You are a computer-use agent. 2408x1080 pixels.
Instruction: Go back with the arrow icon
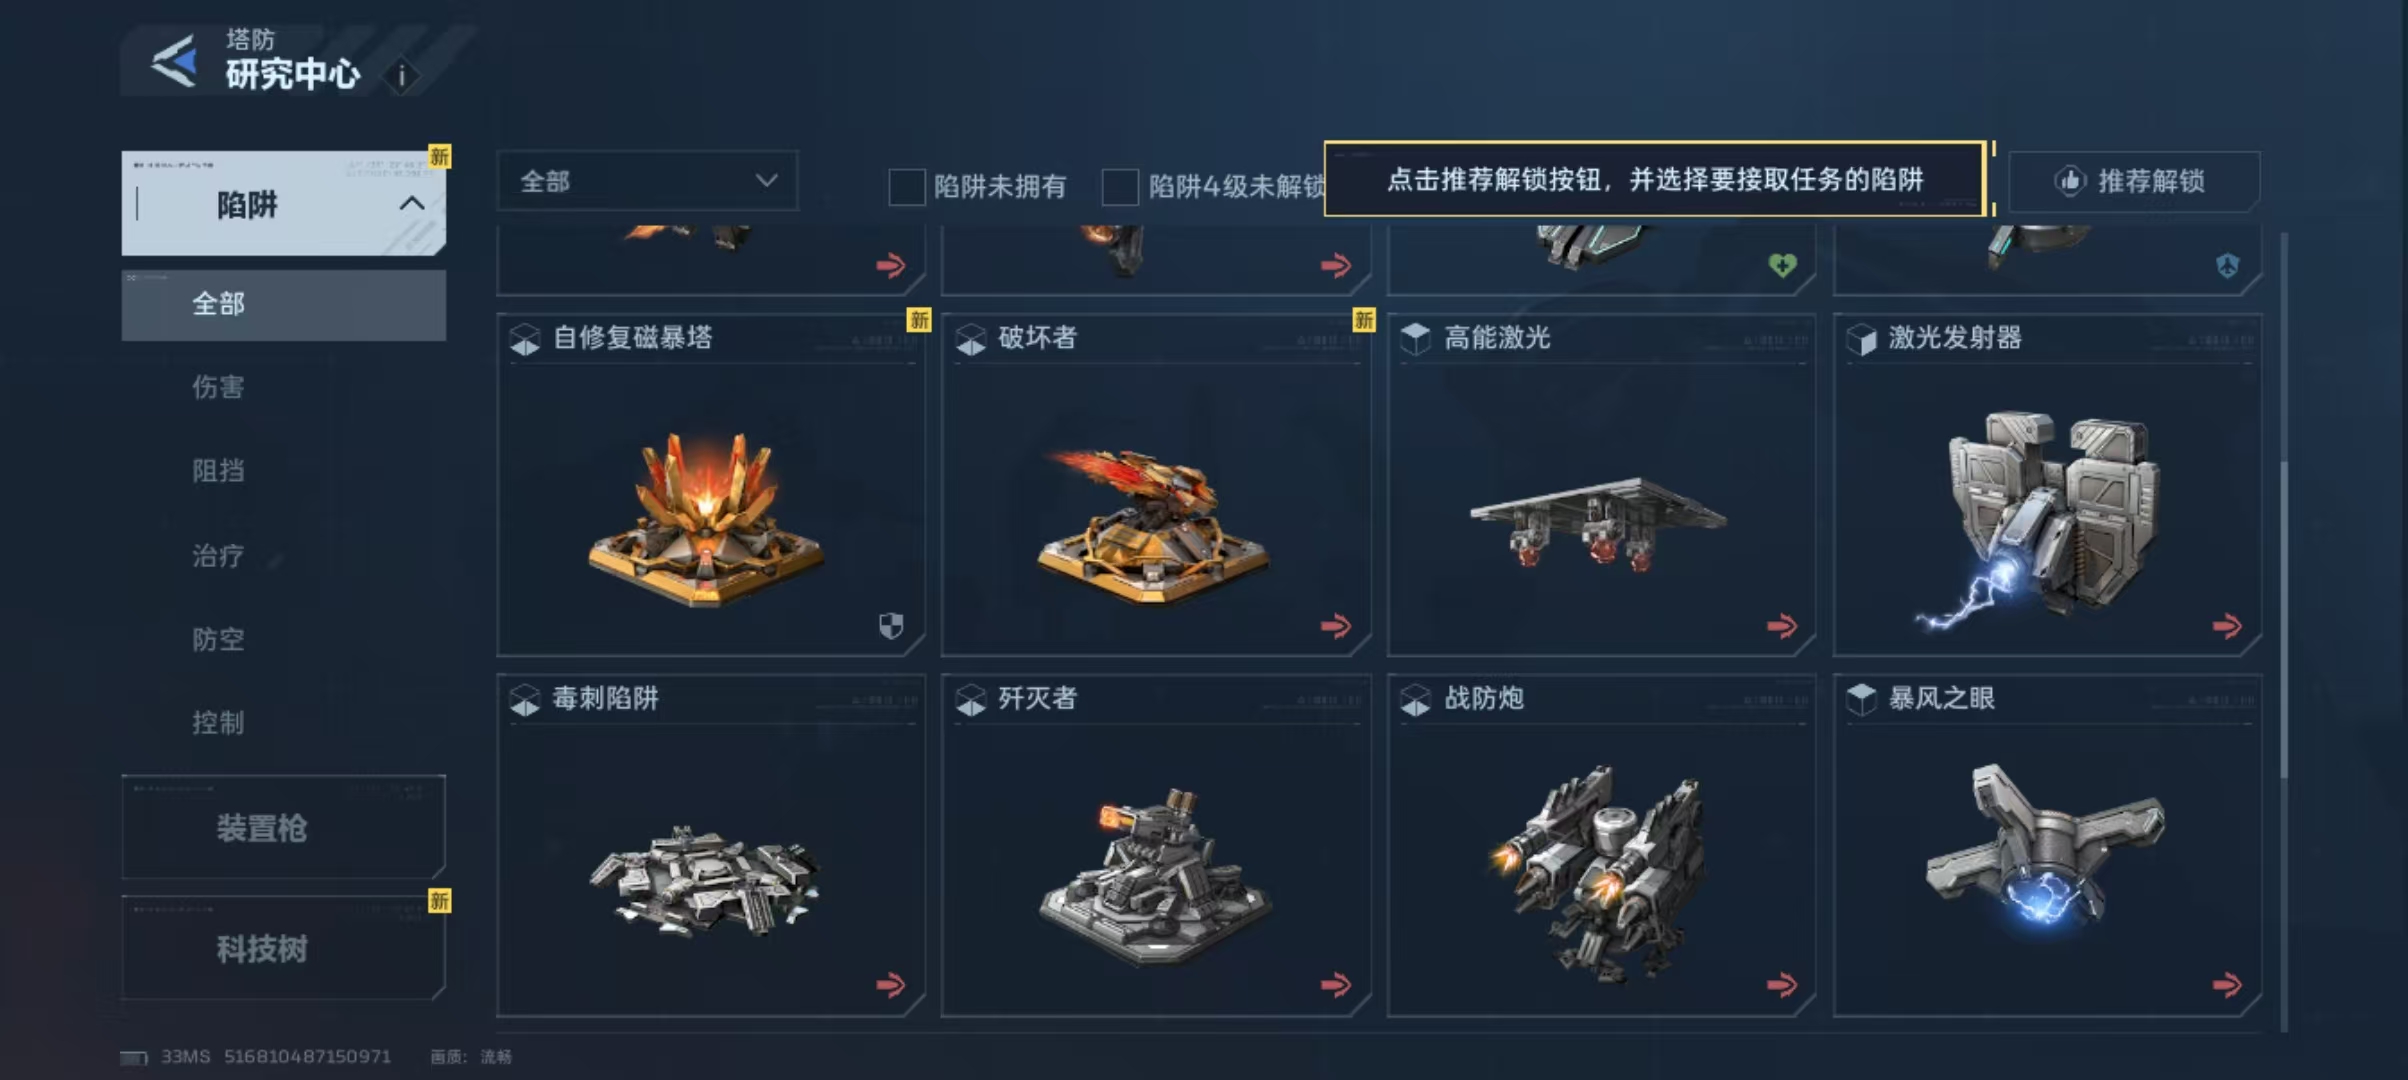pyautogui.click(x=174, y=61)
